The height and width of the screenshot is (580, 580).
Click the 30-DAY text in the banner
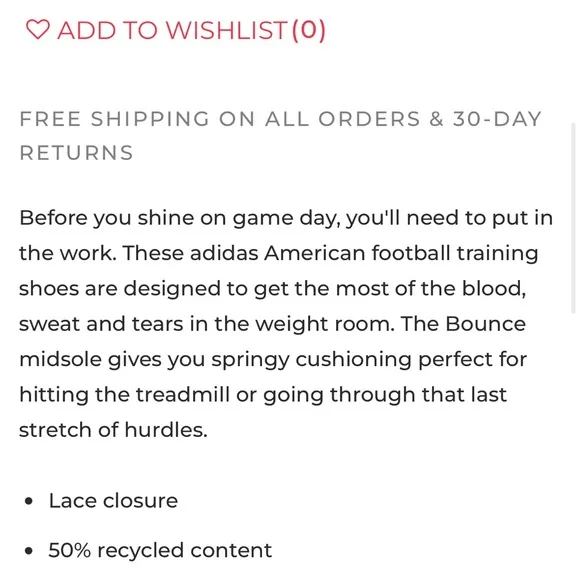point(497,119)
